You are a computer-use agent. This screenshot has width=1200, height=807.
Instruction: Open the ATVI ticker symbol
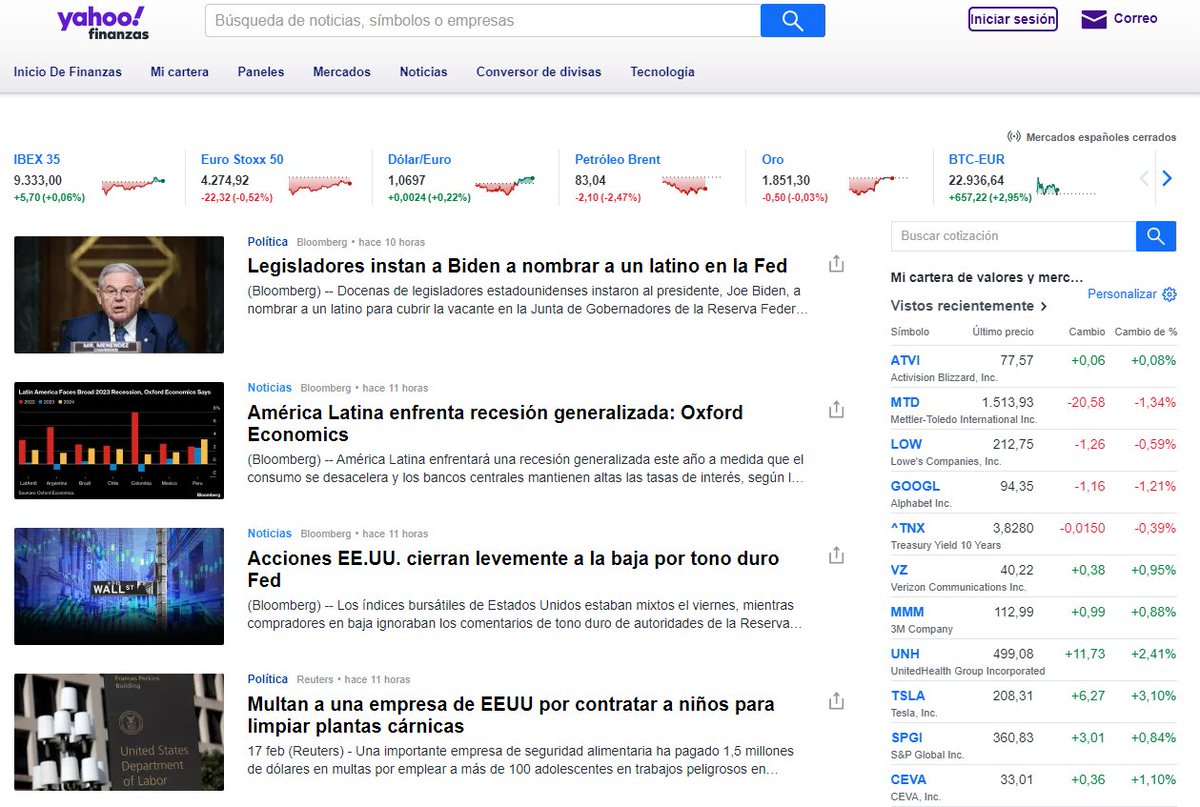point(906,360)
